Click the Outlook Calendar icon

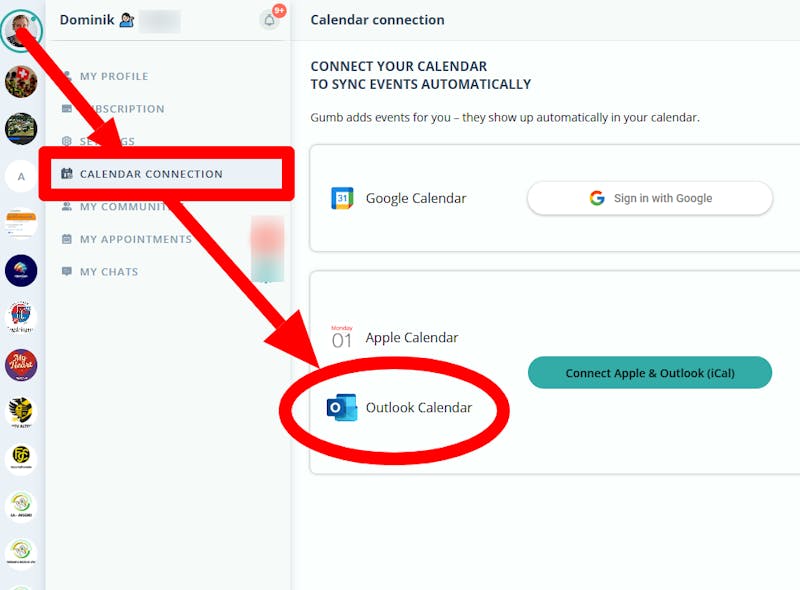[342, 407]
